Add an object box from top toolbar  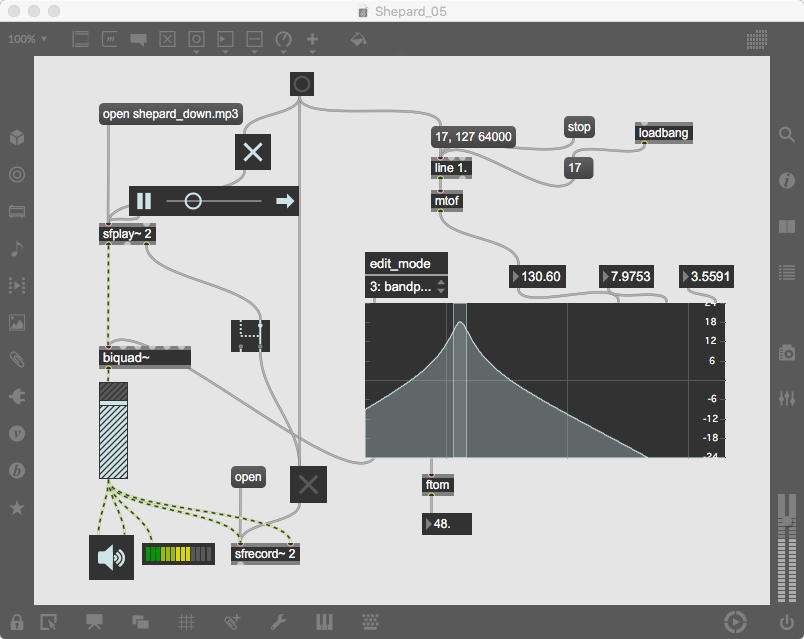tap(81, 39)
